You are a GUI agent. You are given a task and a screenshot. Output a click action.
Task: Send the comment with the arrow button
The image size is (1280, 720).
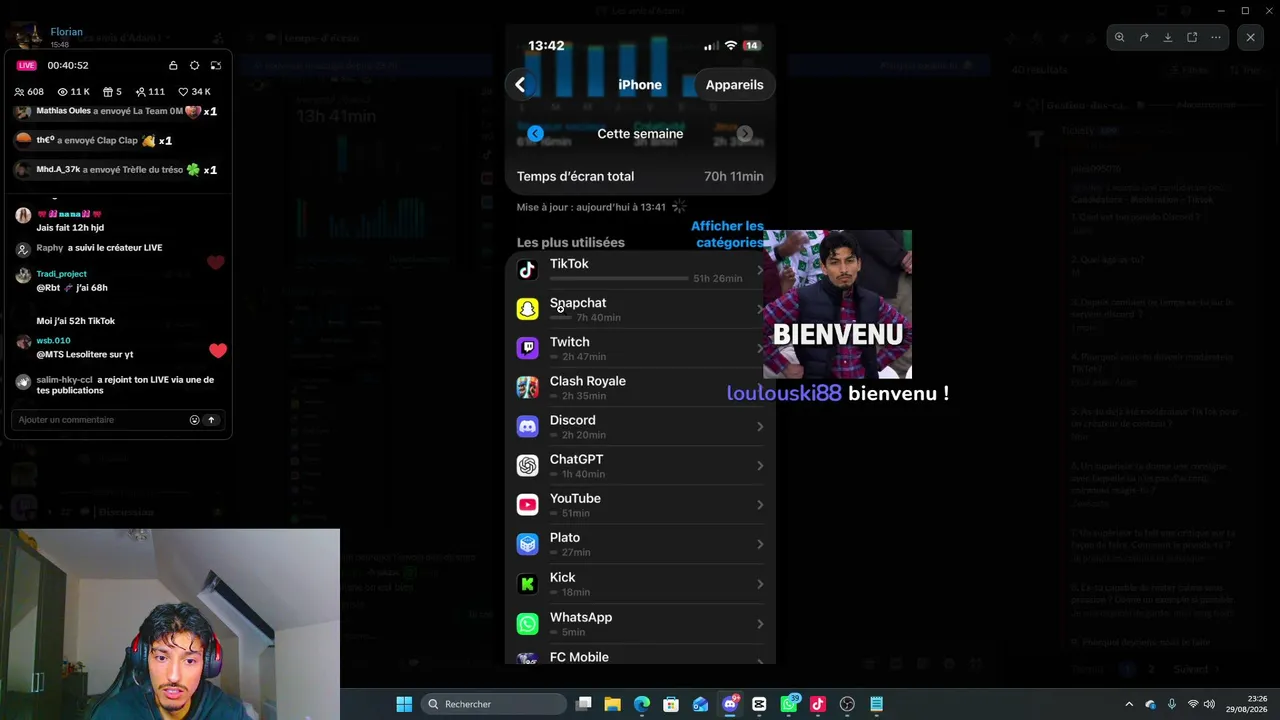[211, 420]
